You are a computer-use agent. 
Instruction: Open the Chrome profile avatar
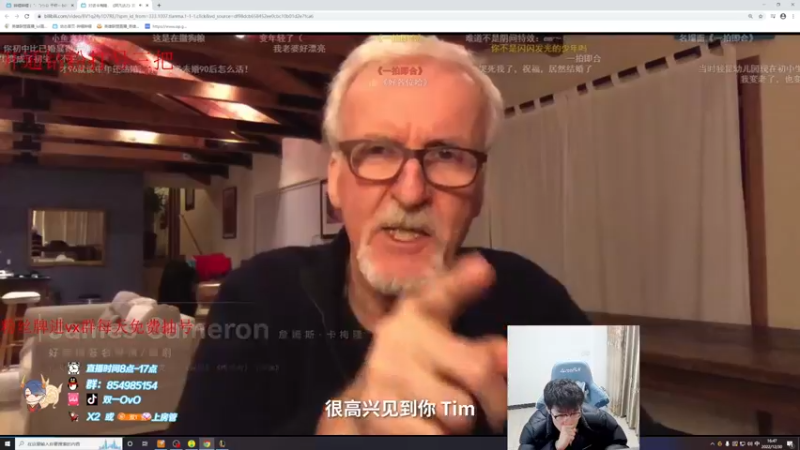pyautogui.click(x=783, y=16)
